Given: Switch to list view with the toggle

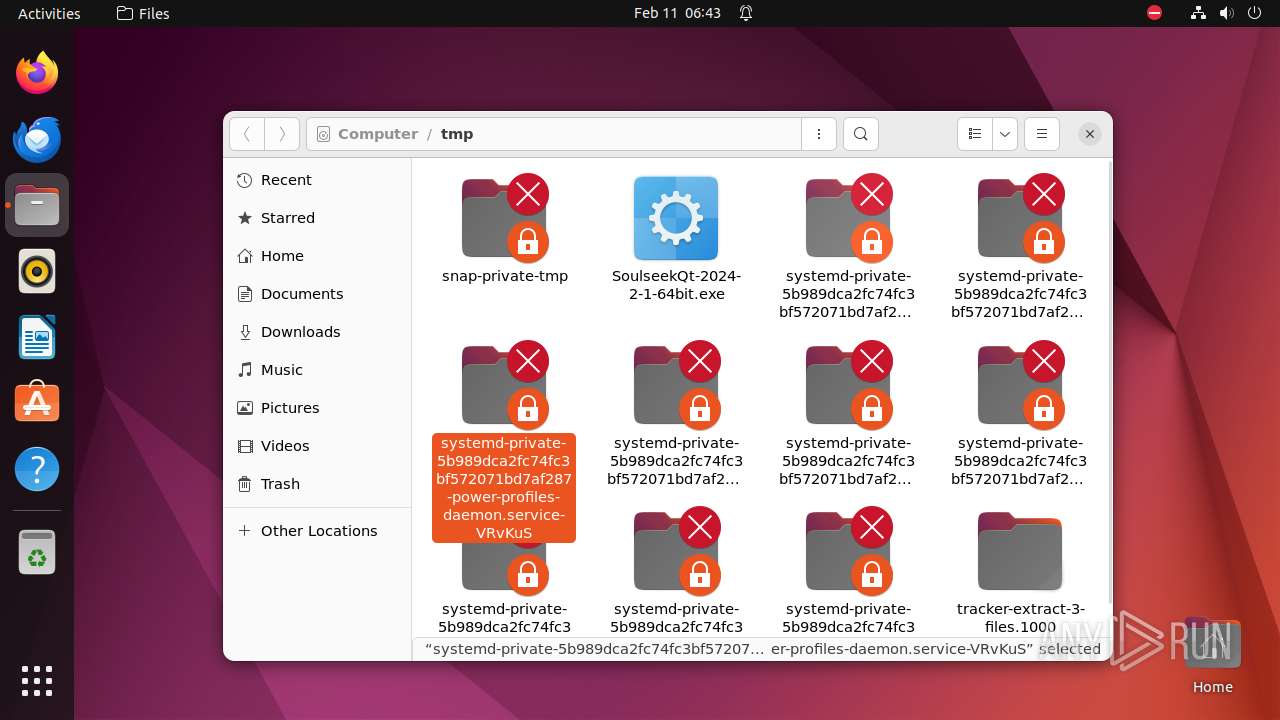Looking at the screenshot, I should pyautogui.click(x=975, y=134).
